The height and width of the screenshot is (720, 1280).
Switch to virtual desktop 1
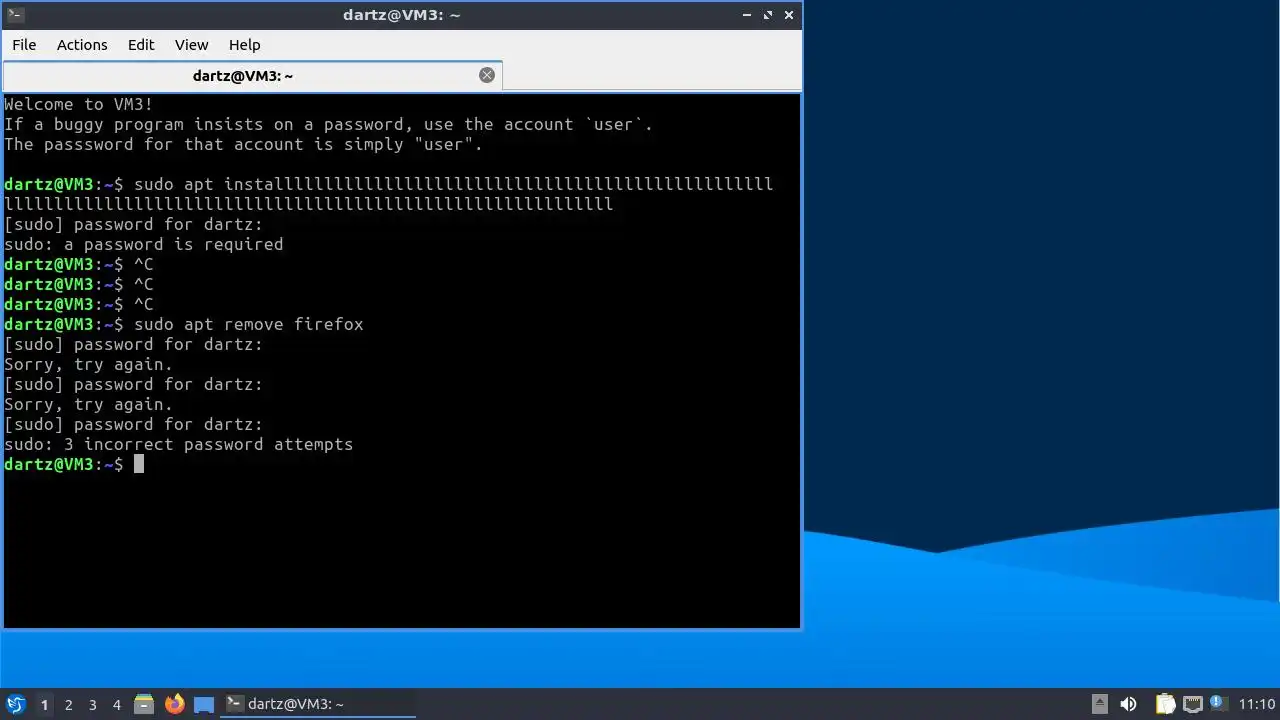[44, 705]
